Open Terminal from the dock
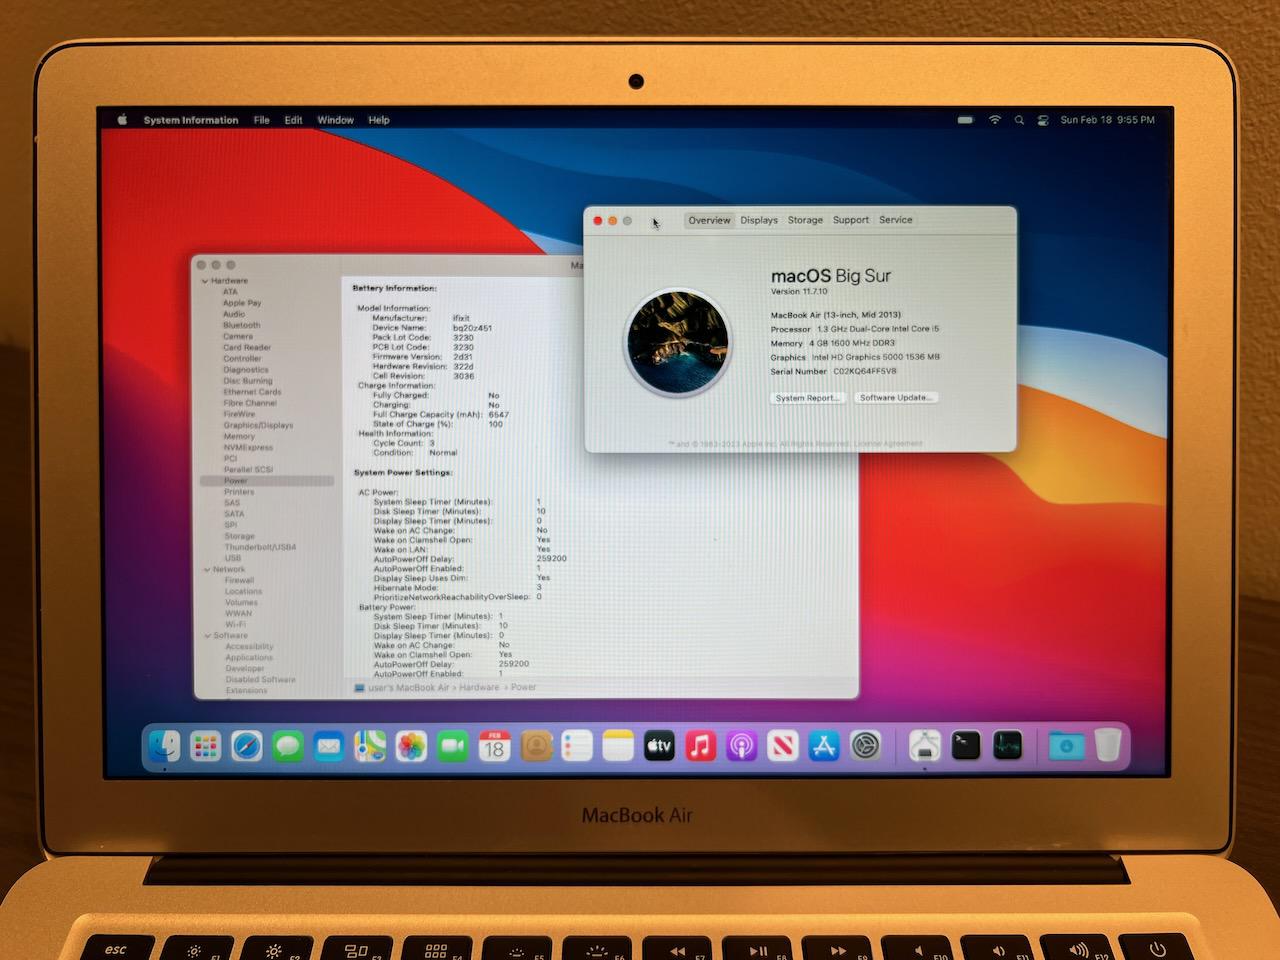 [x=966, y=746]
